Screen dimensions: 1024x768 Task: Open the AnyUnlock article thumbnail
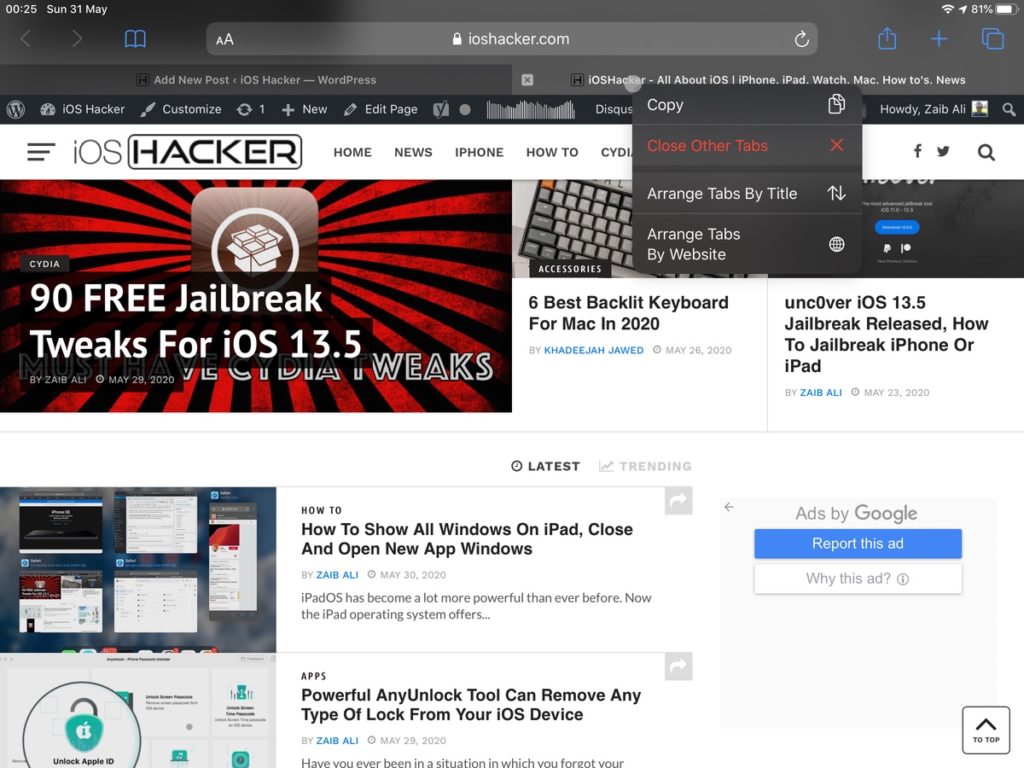[x=138, y=711]
